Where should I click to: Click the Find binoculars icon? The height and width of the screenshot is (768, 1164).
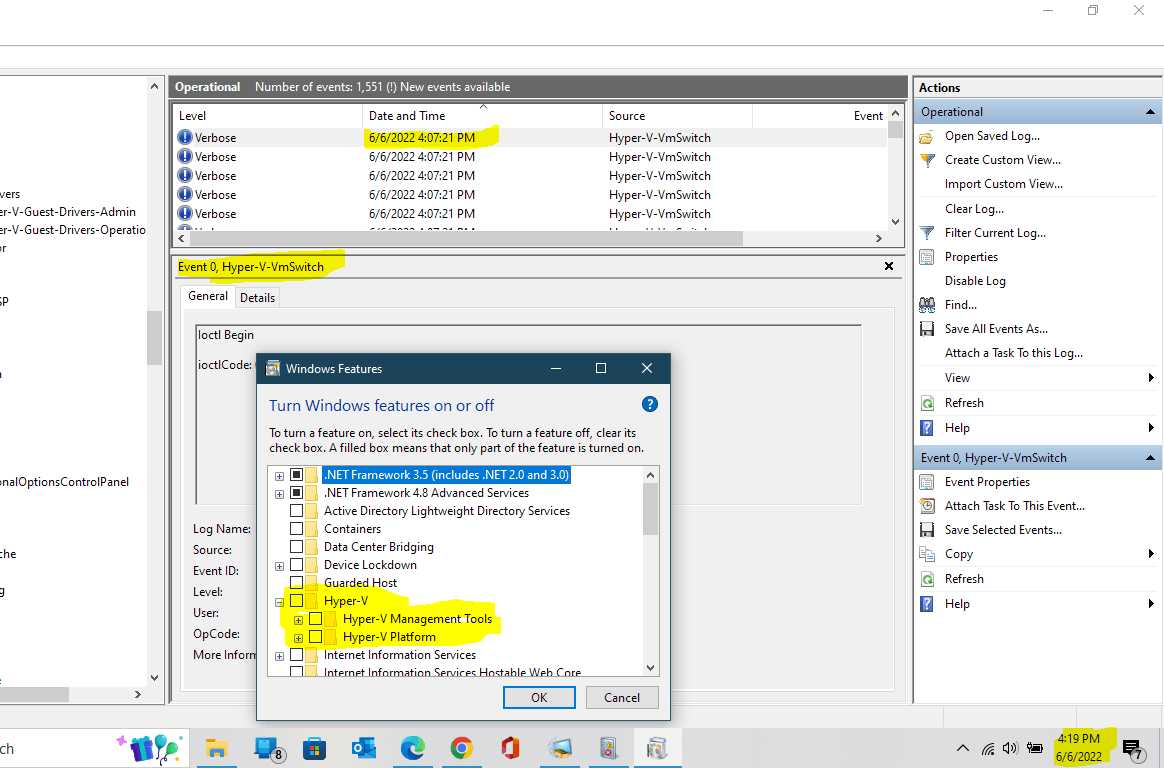tap(926, 305)
